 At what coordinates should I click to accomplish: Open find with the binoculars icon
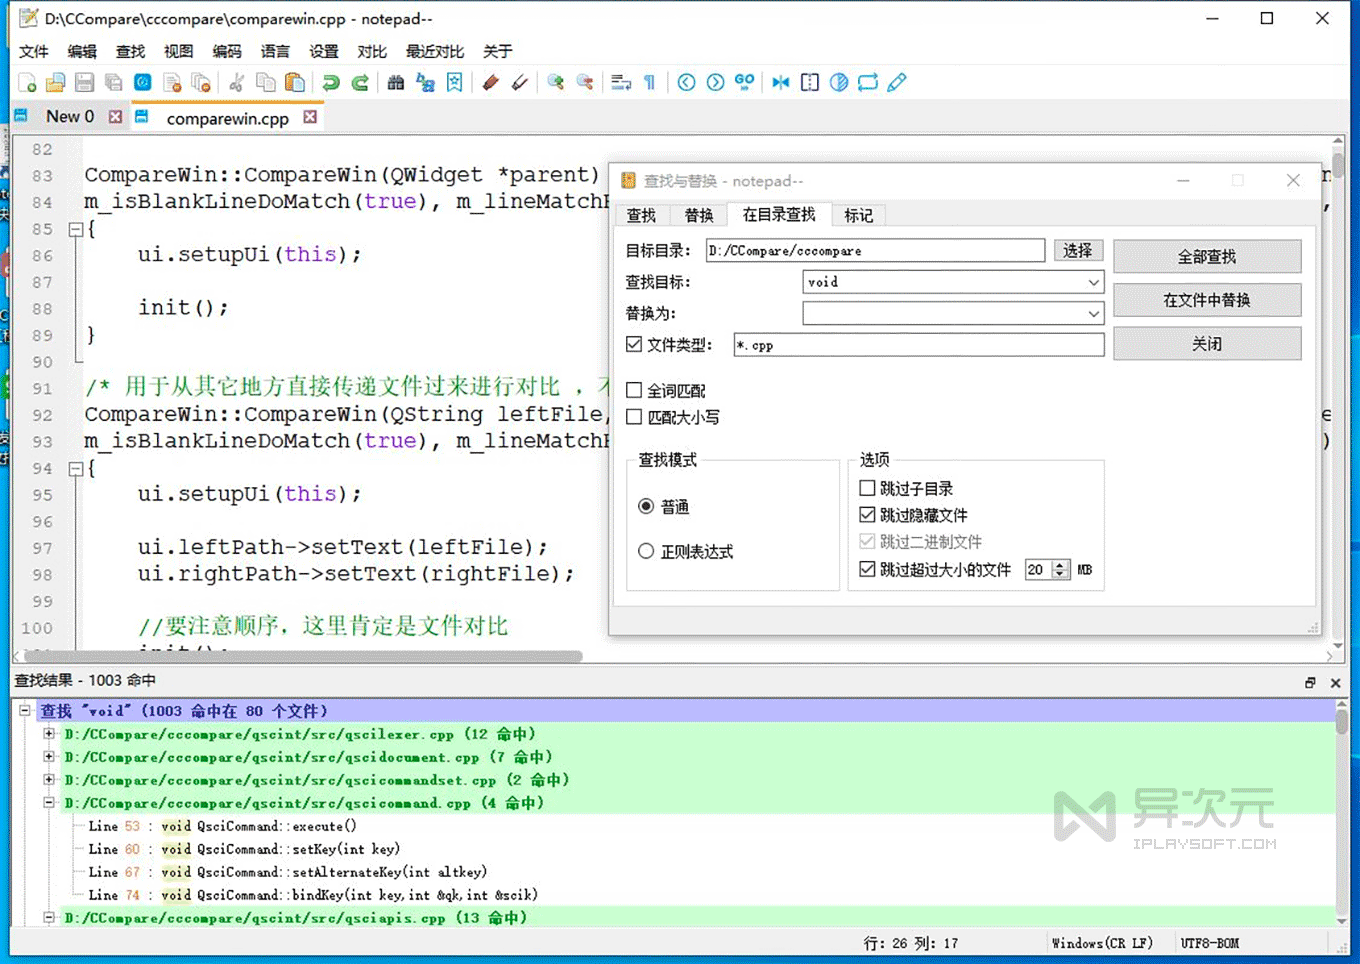[396, 83]
